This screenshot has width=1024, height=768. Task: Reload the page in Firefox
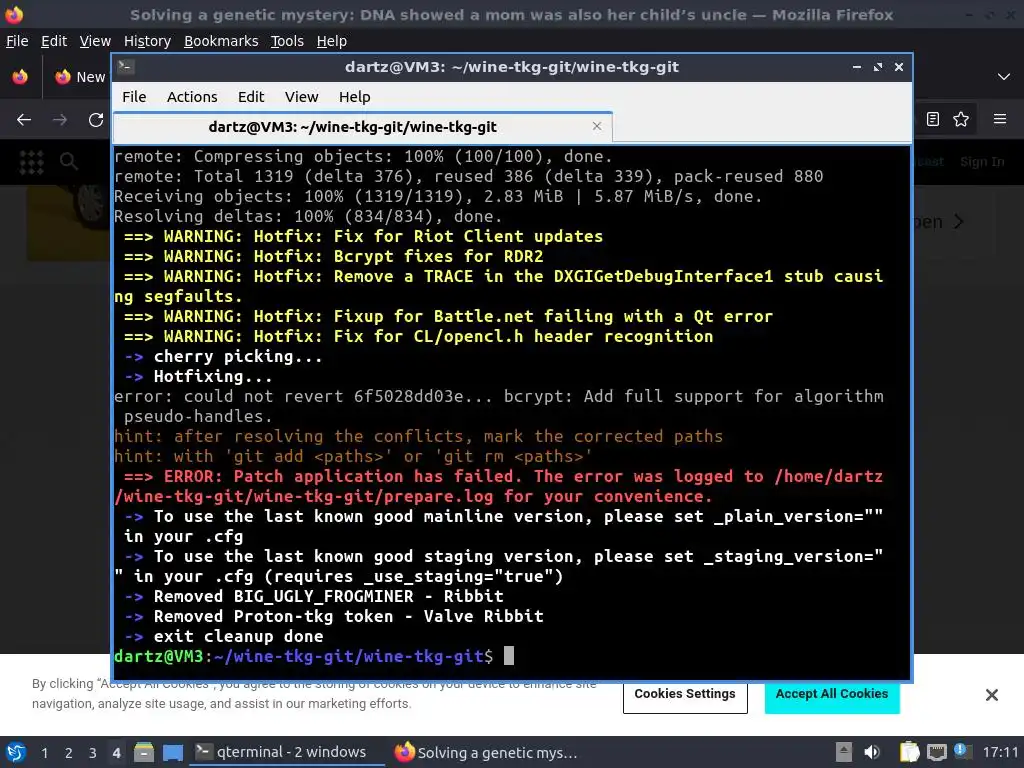[x=96, y=120]
